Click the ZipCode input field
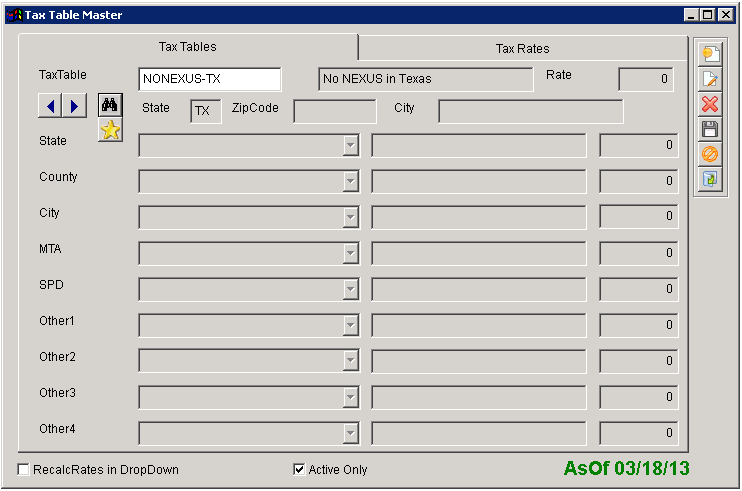This screenshot has width=742, height=491. 334,111
